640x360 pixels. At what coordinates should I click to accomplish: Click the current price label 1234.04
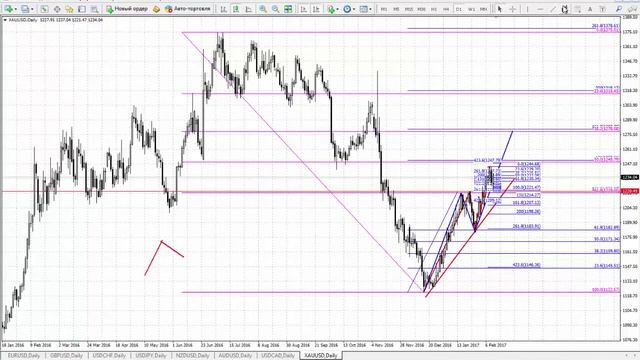pyautogui.click(x=630, y=177)
